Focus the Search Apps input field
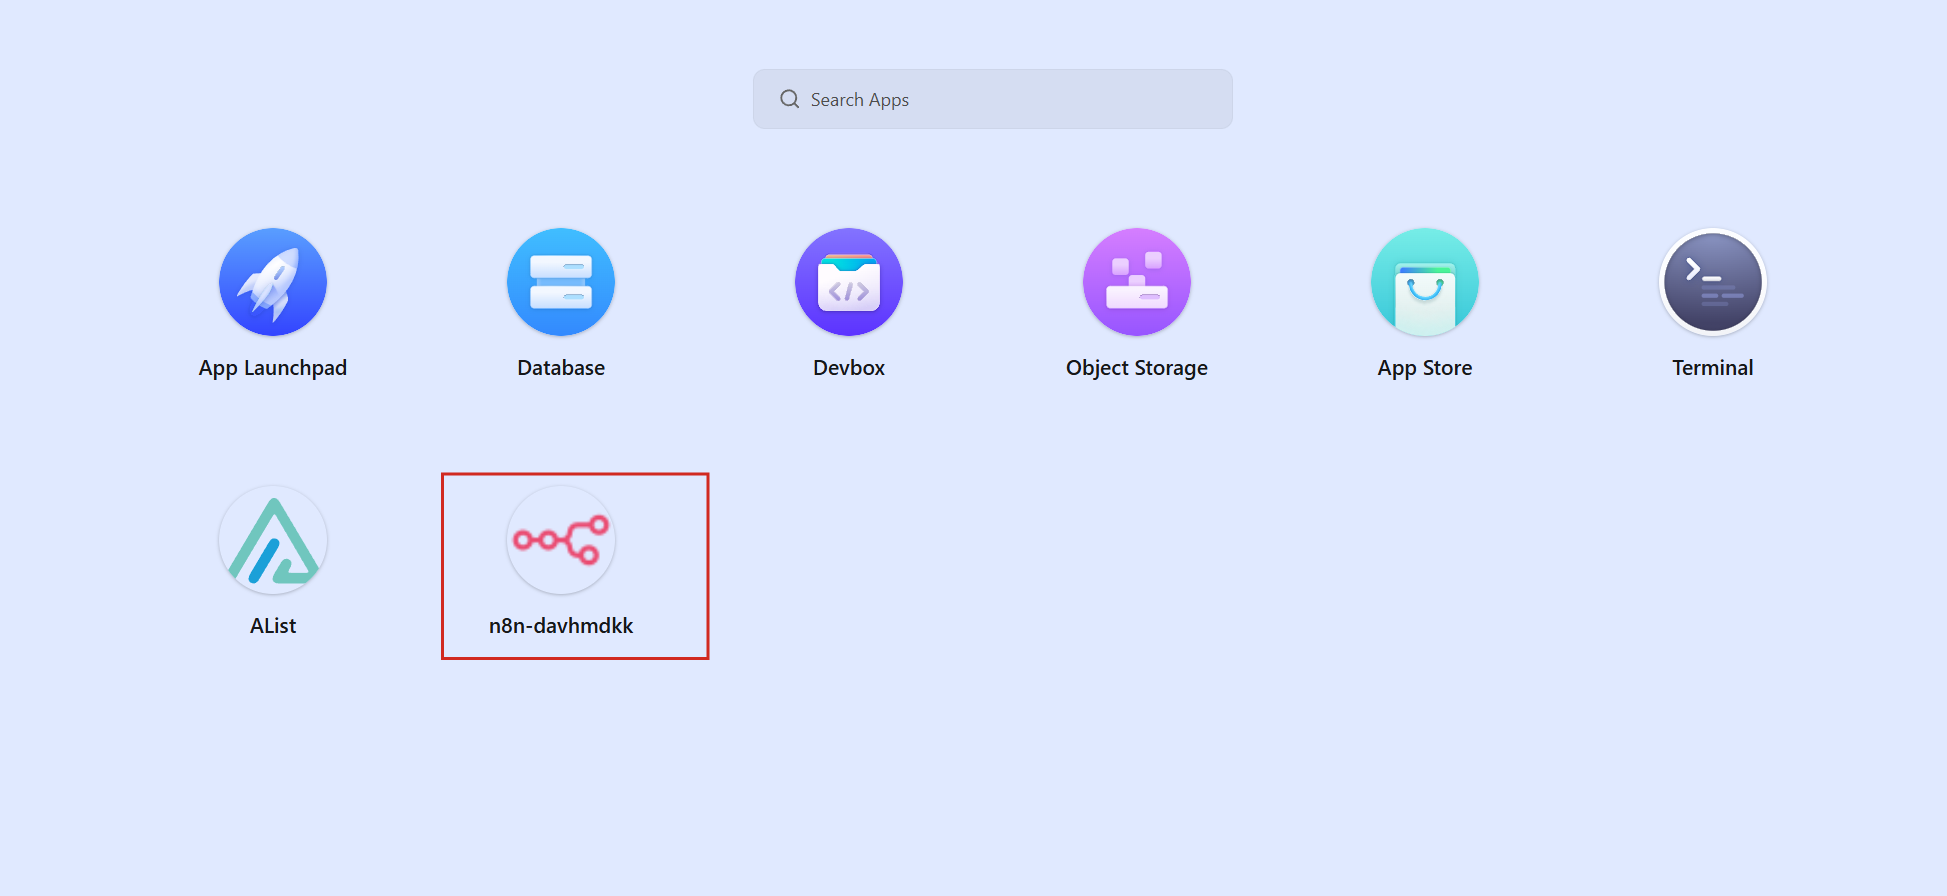This screenshot has height=896, width=1947. tap(993, 99)
